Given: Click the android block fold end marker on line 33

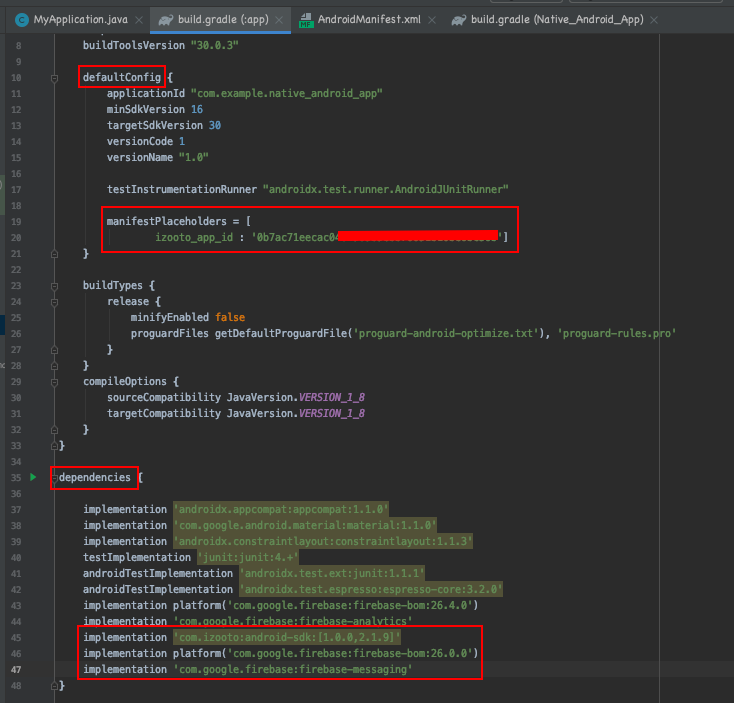Looking at the screenshot, I should [54, 446].
